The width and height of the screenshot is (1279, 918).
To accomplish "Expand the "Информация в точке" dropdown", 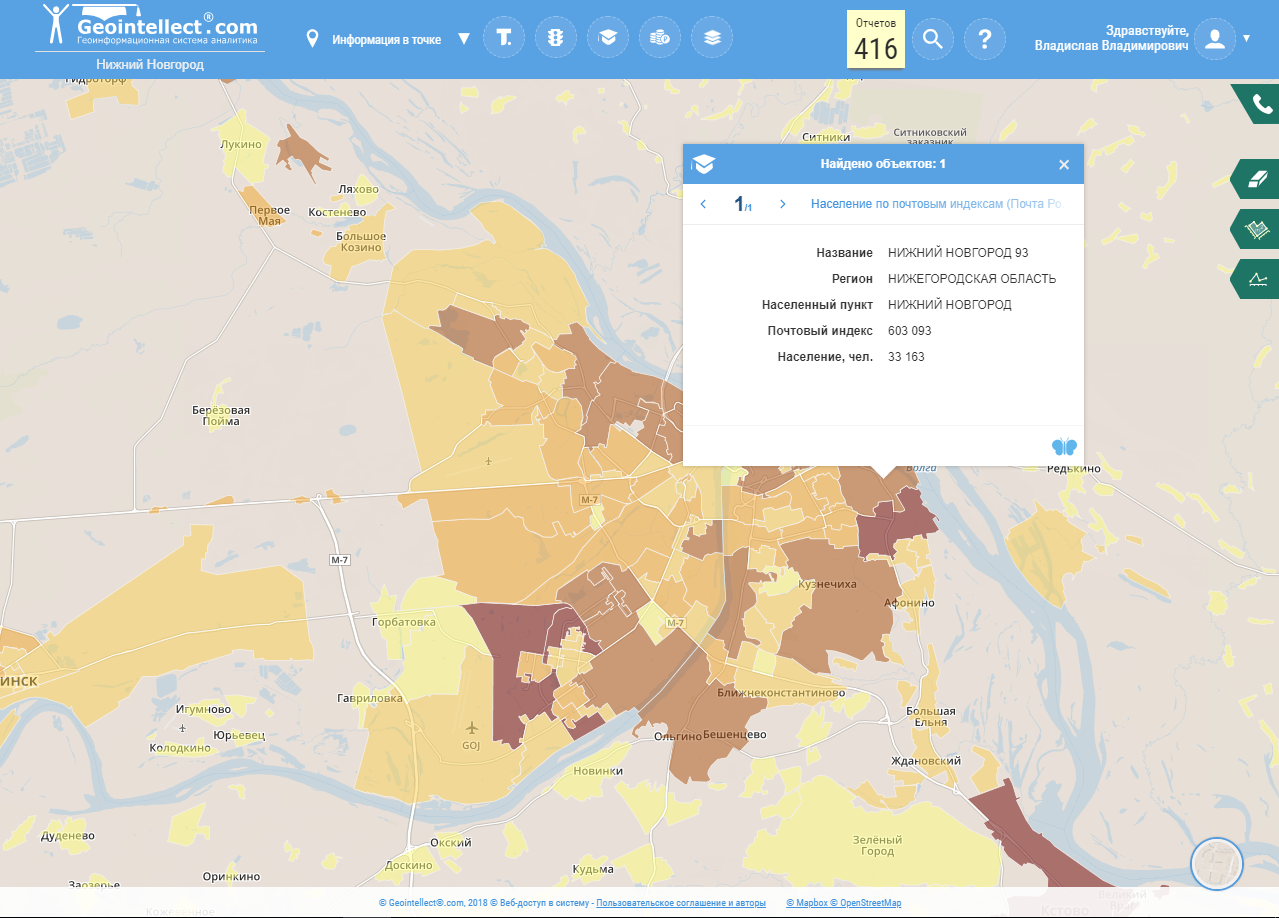I will coord(463,39).
